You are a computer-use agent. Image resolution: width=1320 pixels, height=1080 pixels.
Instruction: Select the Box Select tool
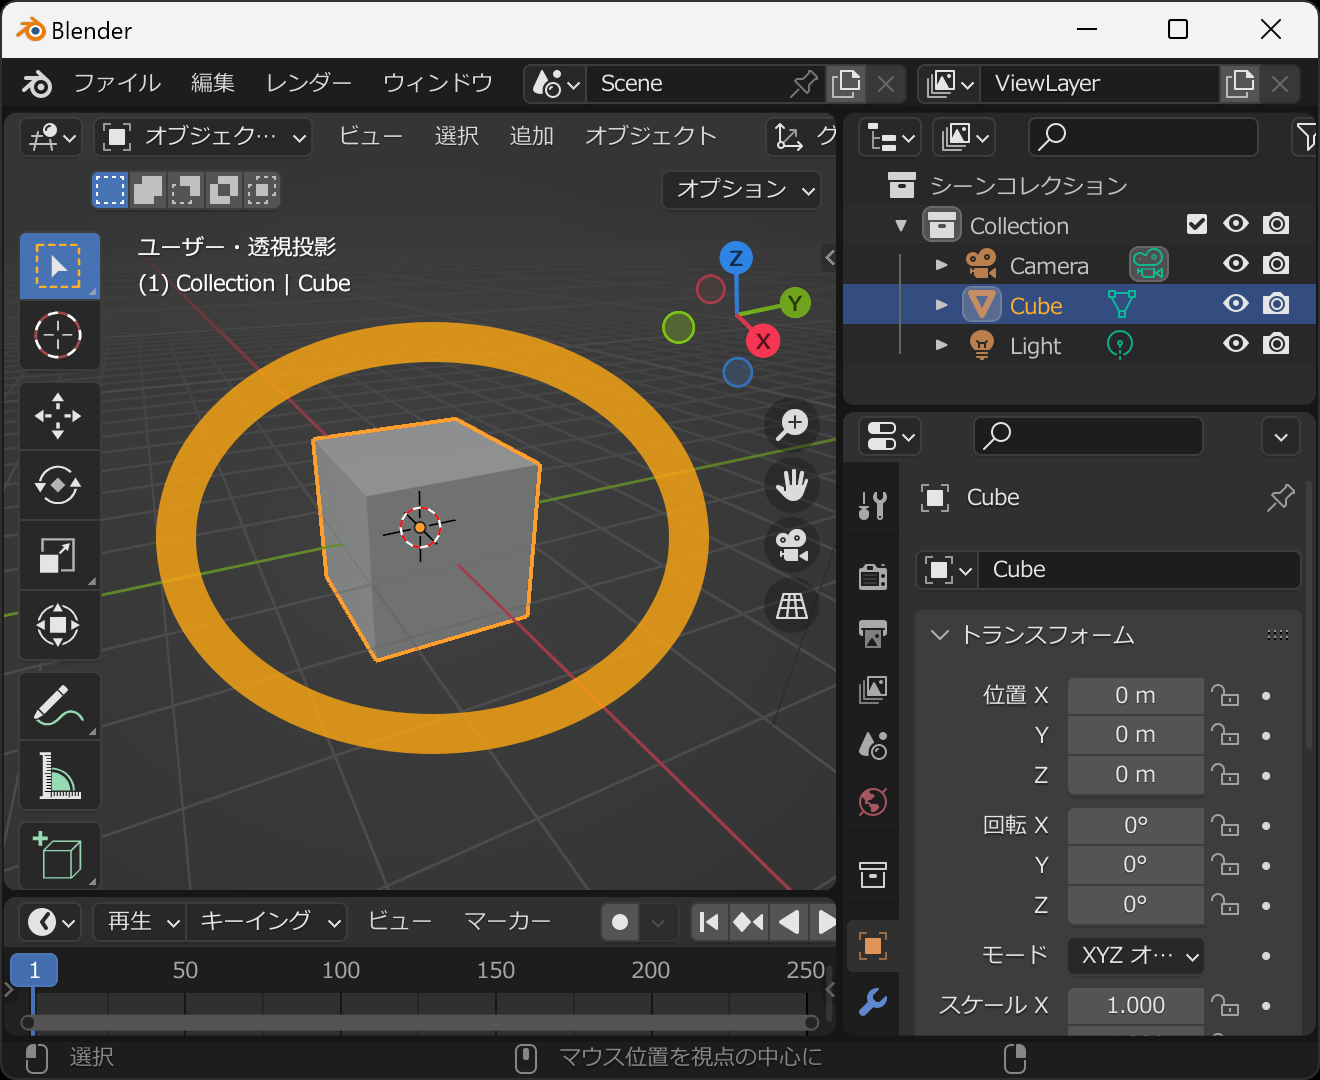(x=59, y=266)
